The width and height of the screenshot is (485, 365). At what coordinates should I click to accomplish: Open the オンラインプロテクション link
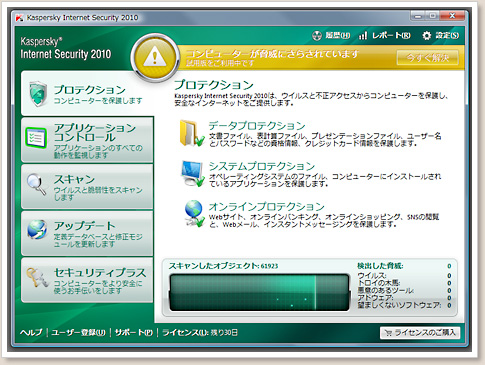(x=266, y=206)
